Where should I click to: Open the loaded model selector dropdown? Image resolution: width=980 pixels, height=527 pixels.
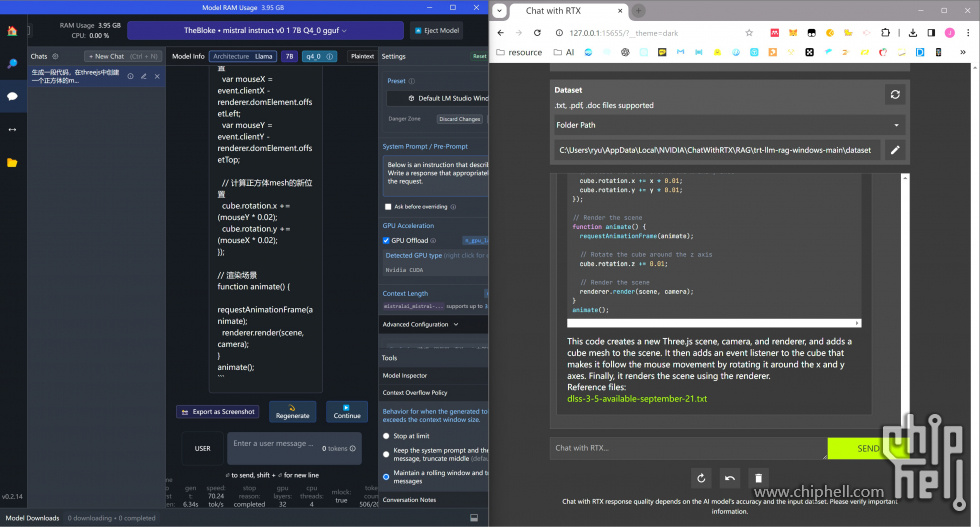click(x=265, y=30)
